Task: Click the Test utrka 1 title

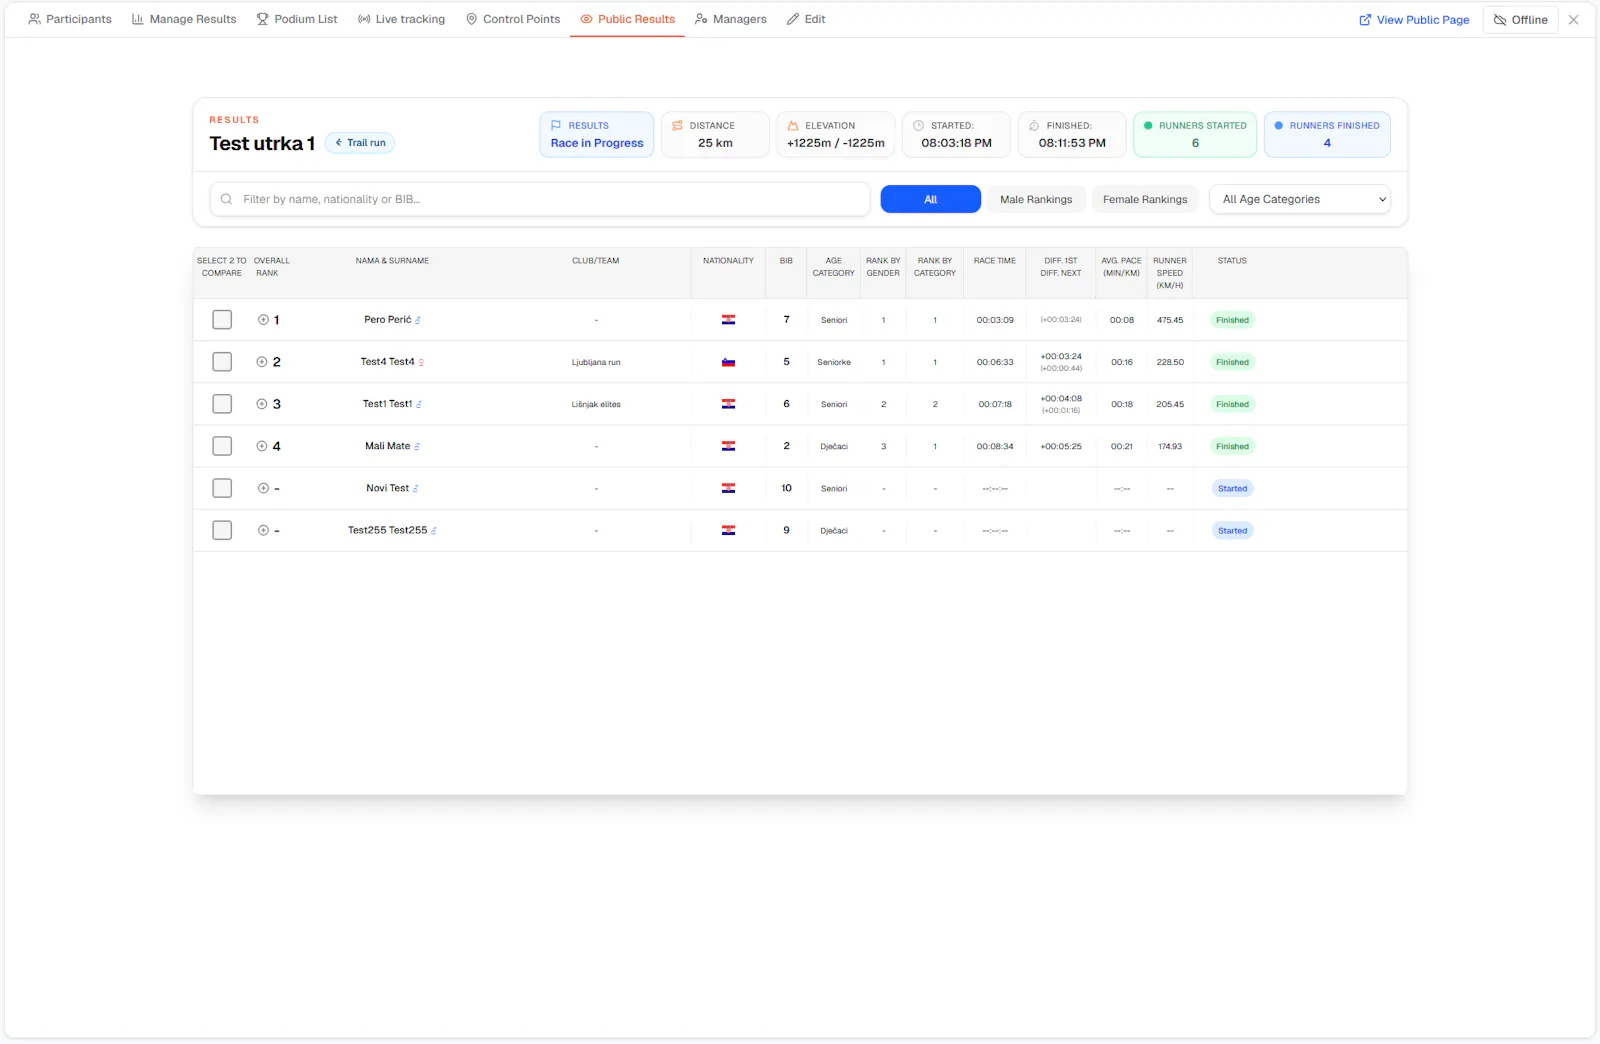Action: click(262, 143)
